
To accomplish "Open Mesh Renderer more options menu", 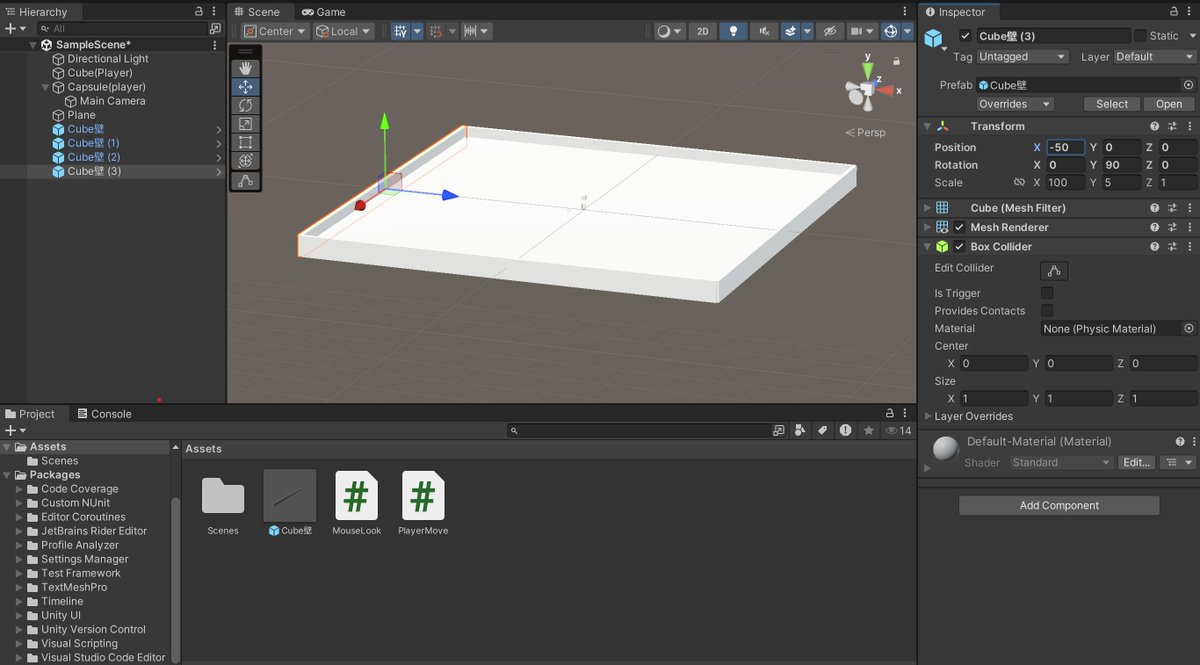I will (x=1189, y=227).
